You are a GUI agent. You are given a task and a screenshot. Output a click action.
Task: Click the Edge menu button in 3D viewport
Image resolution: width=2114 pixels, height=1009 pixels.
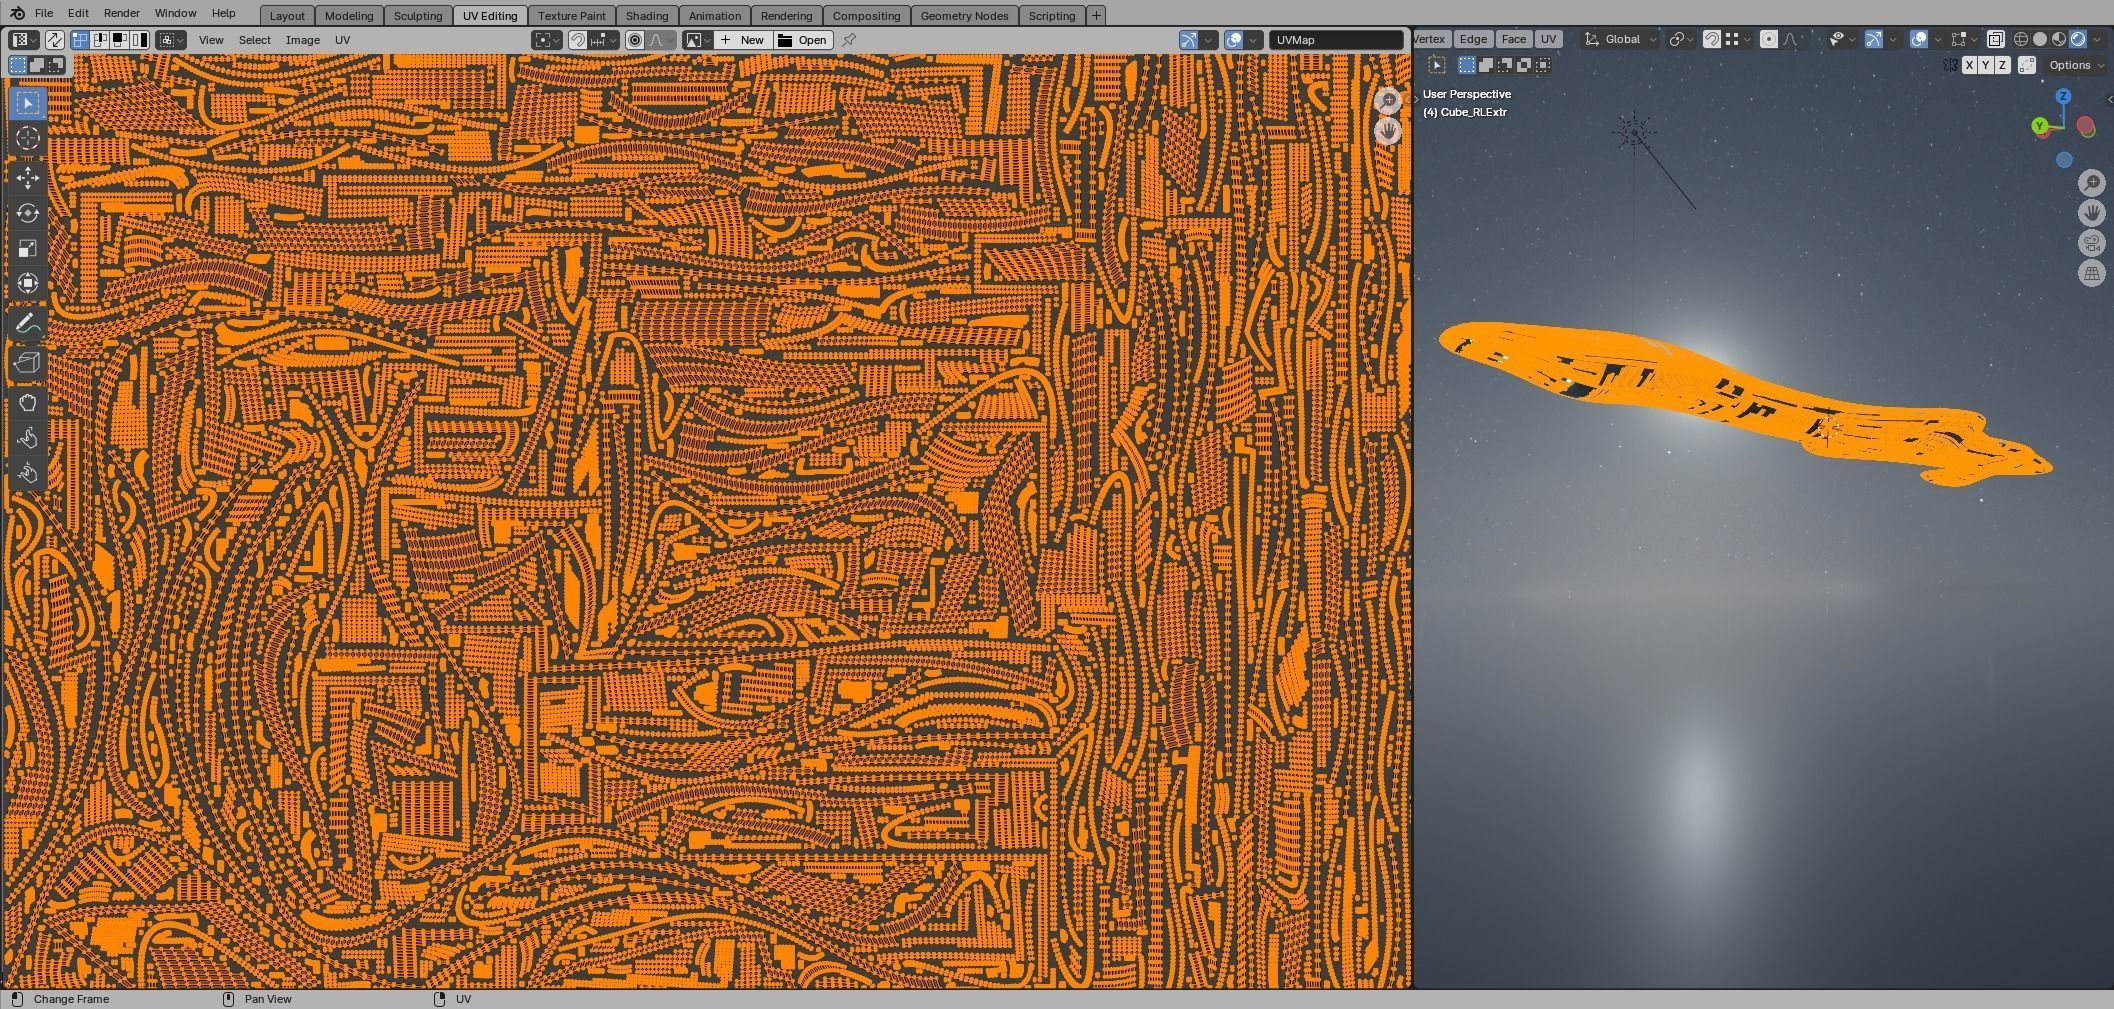click(x=1473, y=39)
